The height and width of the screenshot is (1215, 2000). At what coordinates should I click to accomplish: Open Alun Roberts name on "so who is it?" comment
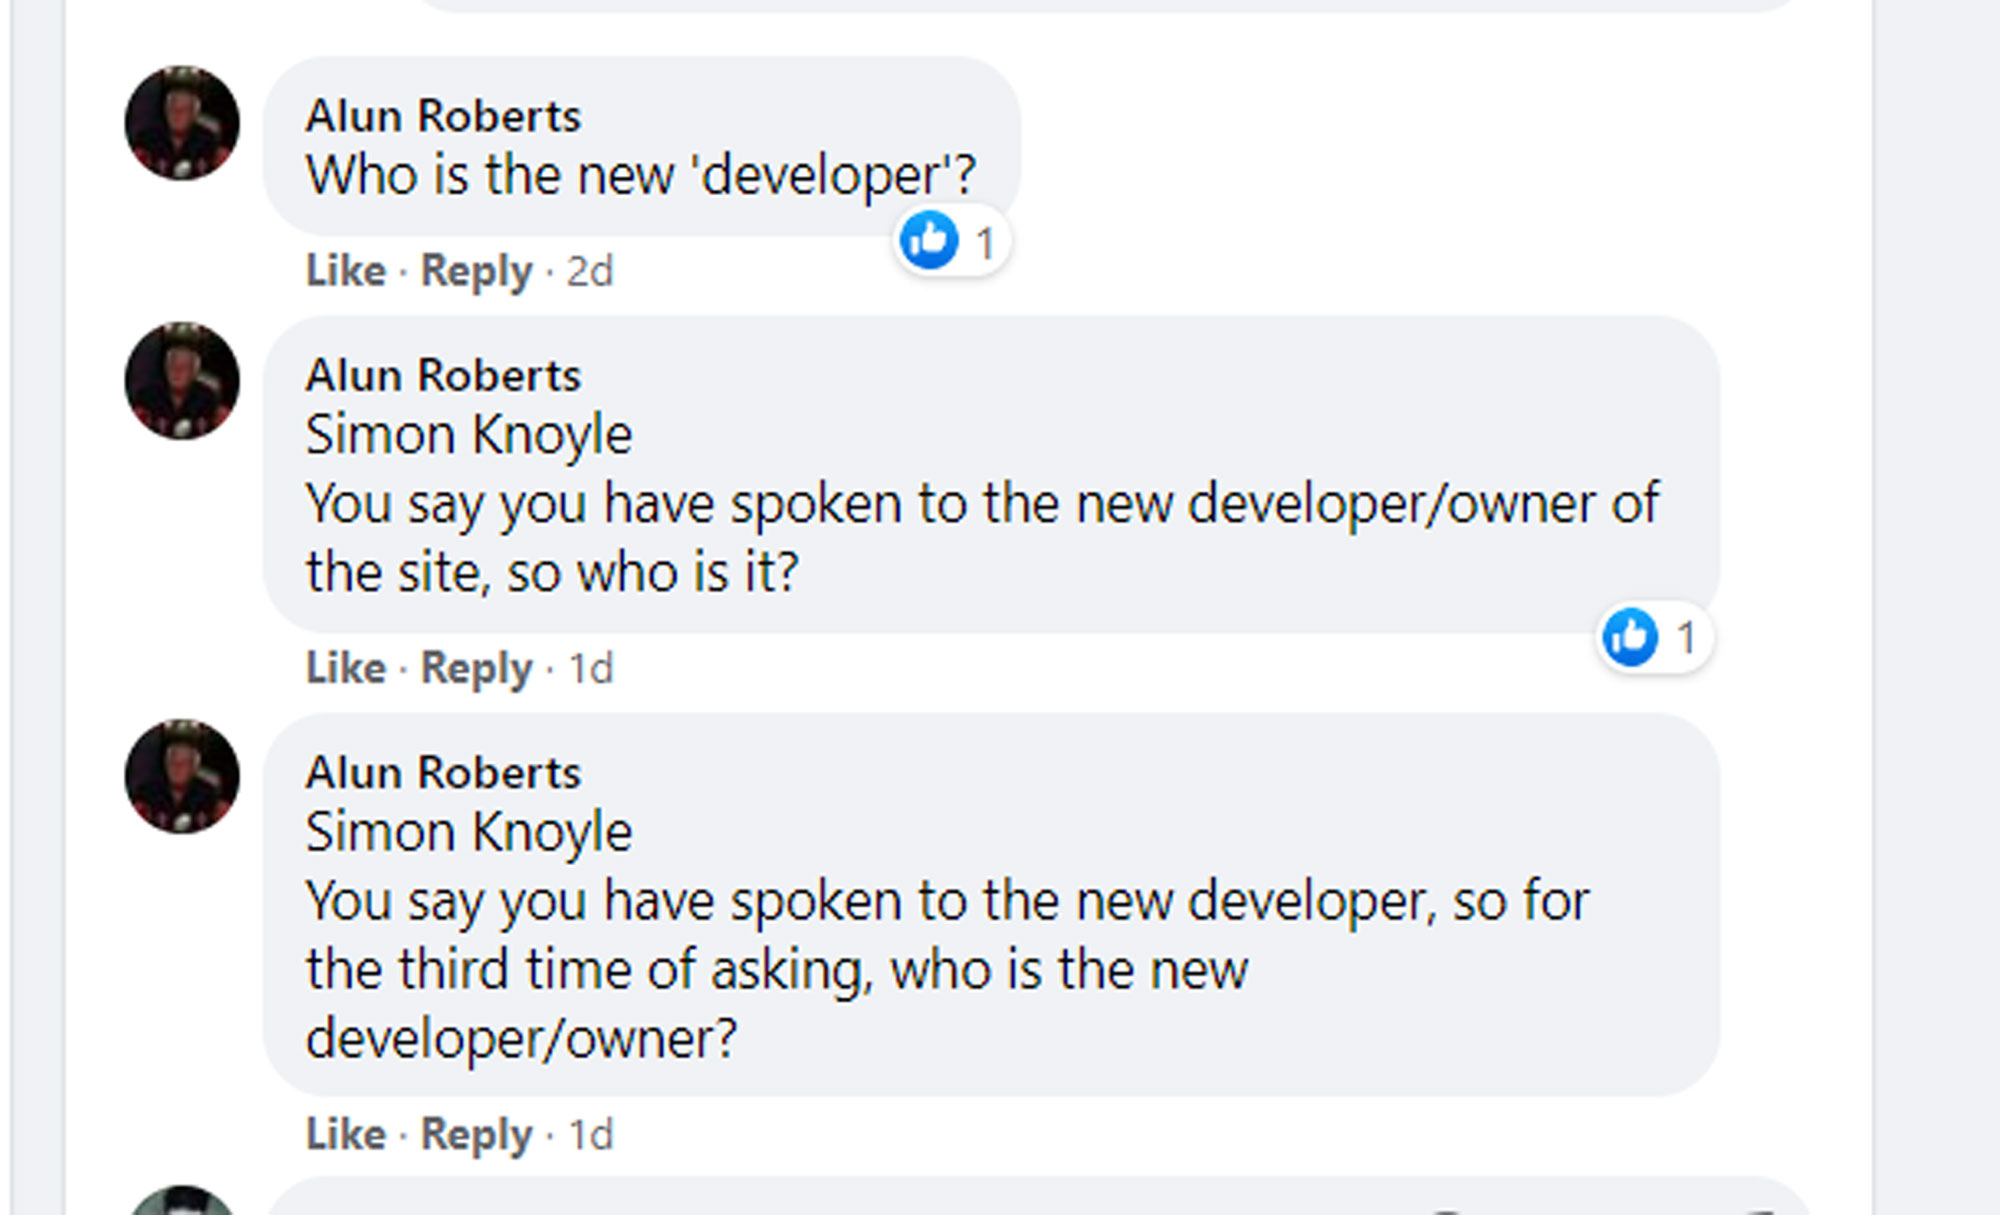tap(443, 376)
